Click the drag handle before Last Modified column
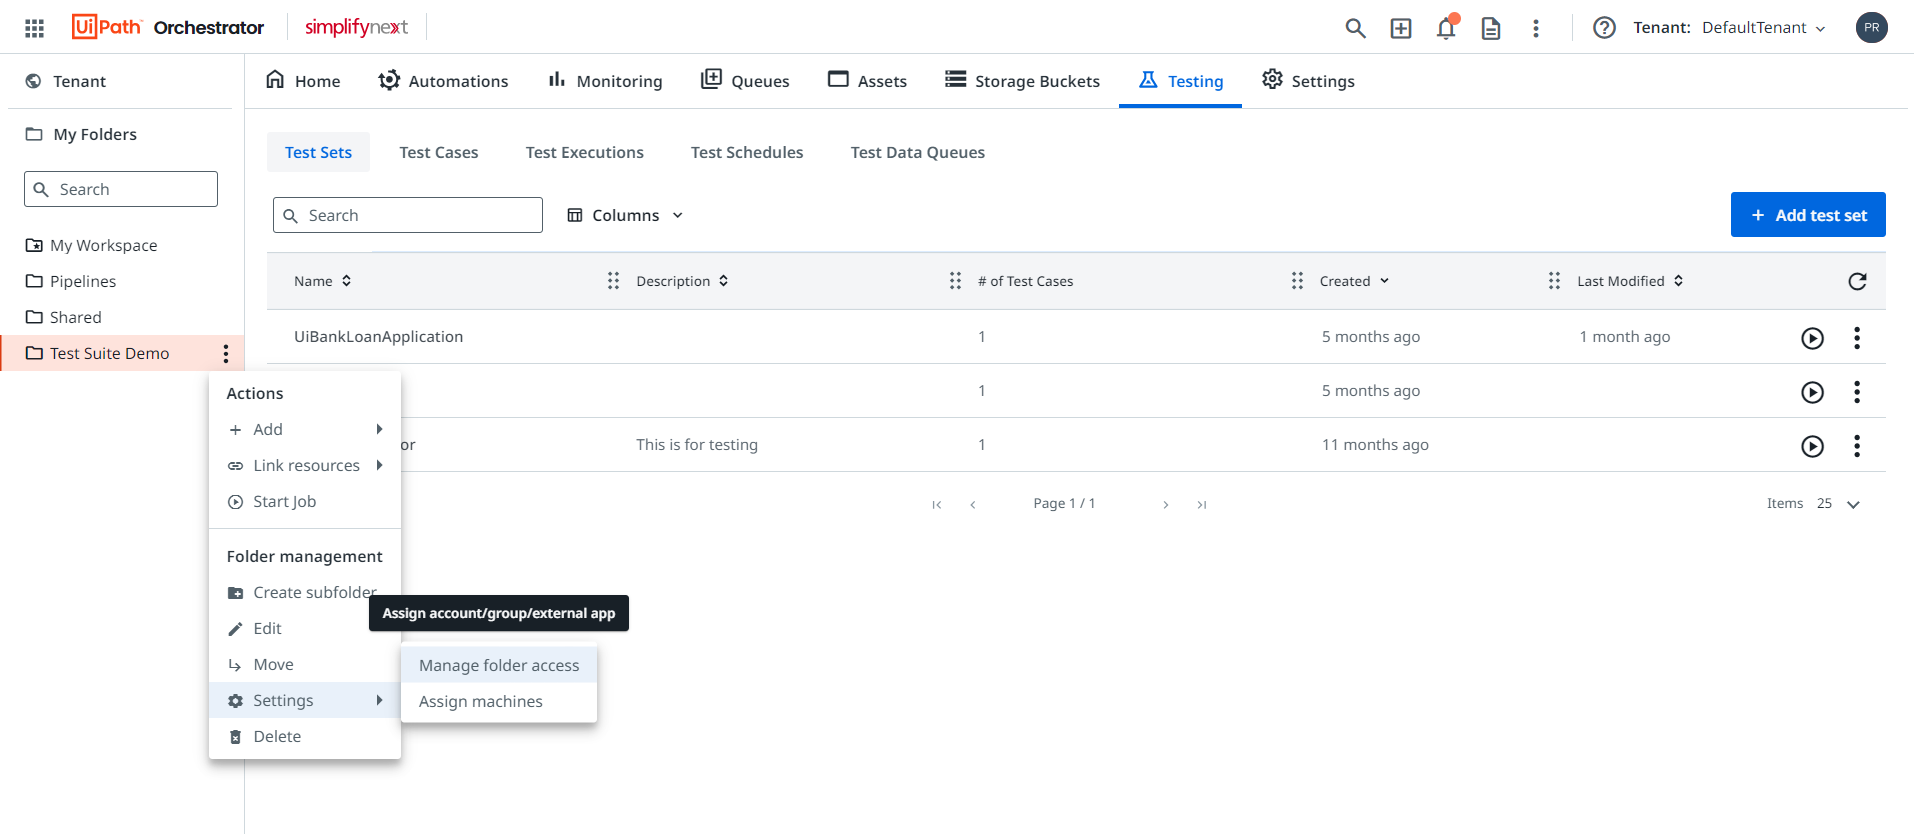This screenshot has width=1914, height=834. tap(1554, 281)
